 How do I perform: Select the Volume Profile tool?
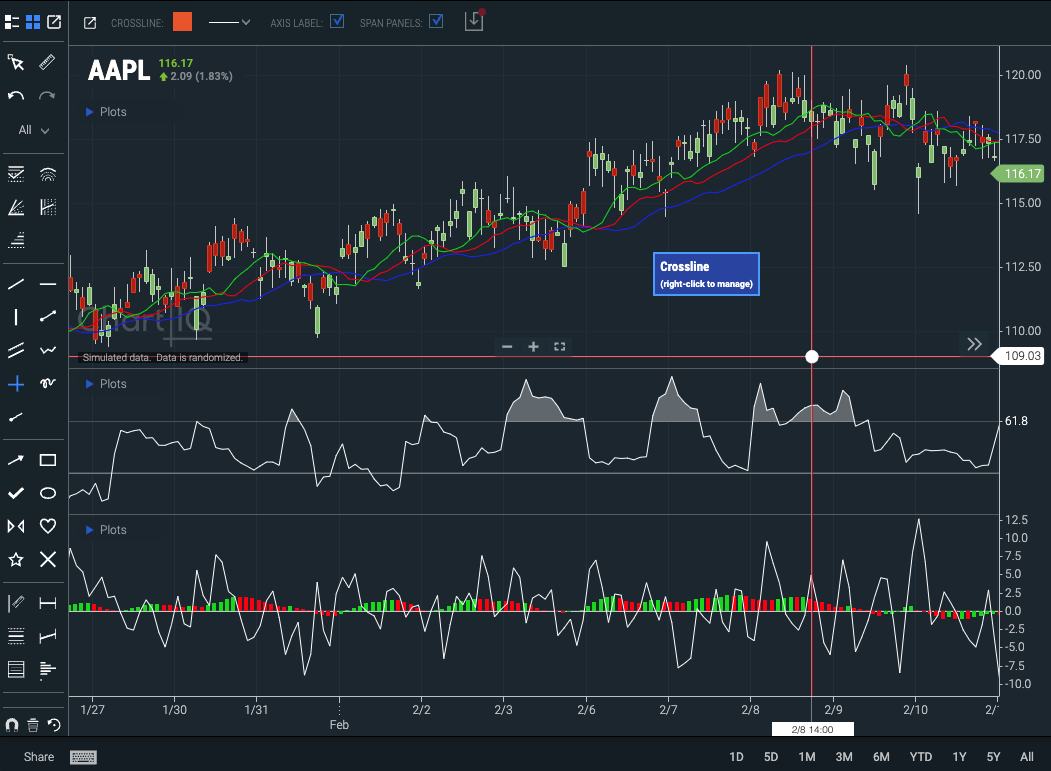pyautogui.click(x=48, y=669)
